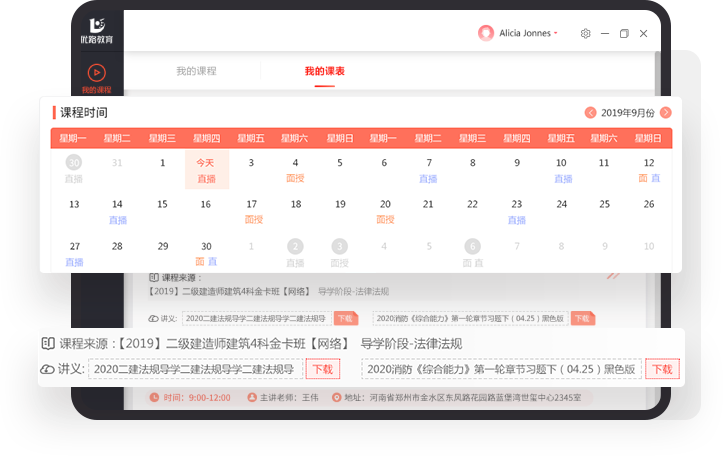Screen dimensions: 723x456
Task: Click the 2020二建法规导学 handout filename box
Action: click(x=194, y=369)
